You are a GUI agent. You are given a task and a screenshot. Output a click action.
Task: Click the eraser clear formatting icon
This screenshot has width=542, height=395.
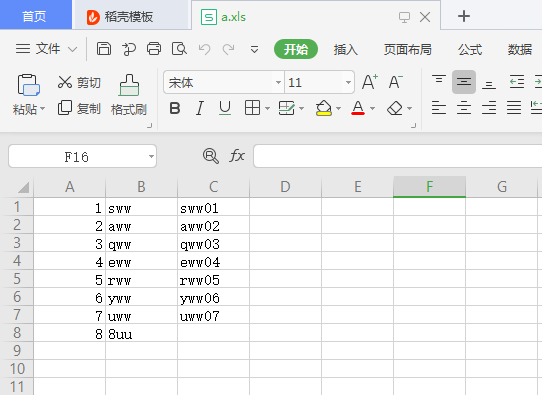click(395, 109)
